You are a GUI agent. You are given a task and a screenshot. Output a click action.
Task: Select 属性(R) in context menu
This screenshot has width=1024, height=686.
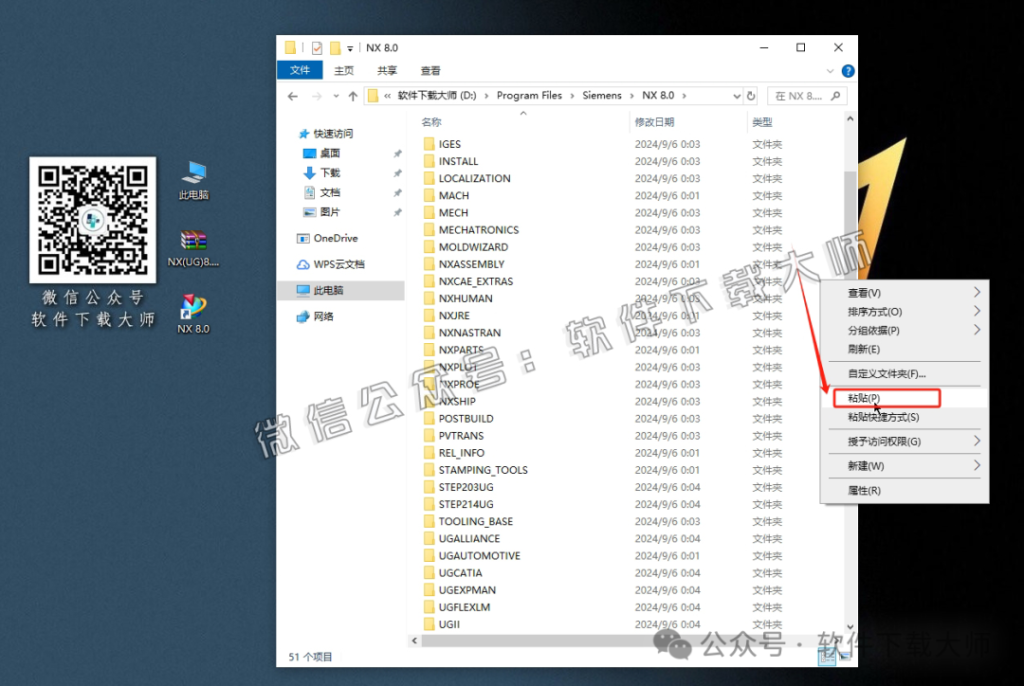864,491
